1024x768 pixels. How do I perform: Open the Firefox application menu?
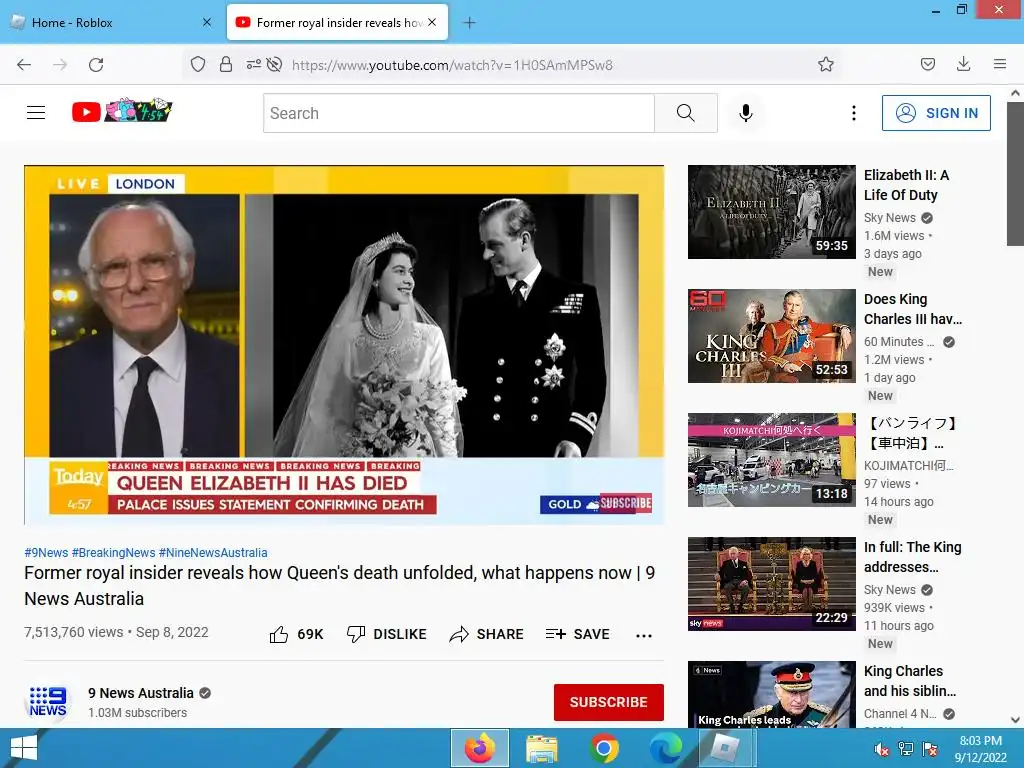[x=1000, y=64]
